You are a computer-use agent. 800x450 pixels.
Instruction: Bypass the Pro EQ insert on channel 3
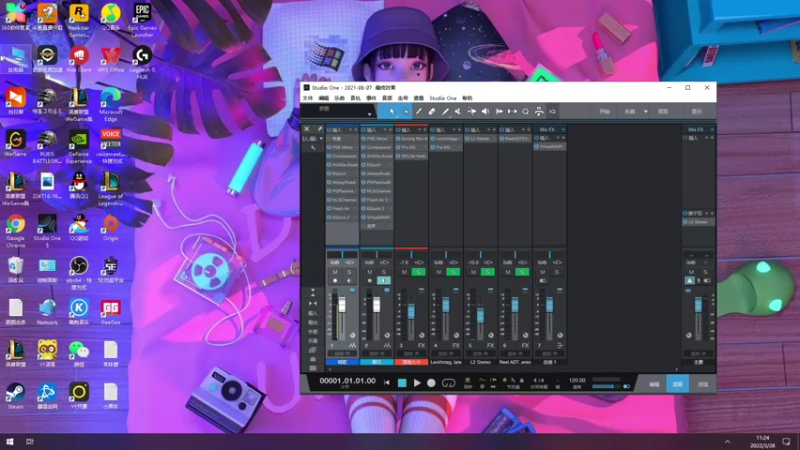click(x=398, y=147)
